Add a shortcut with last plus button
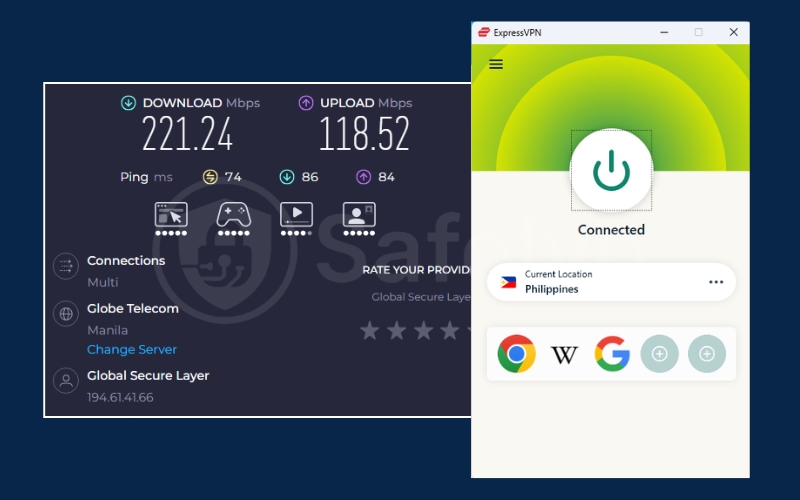Screen dimensions: 800x500 (707, 354)
